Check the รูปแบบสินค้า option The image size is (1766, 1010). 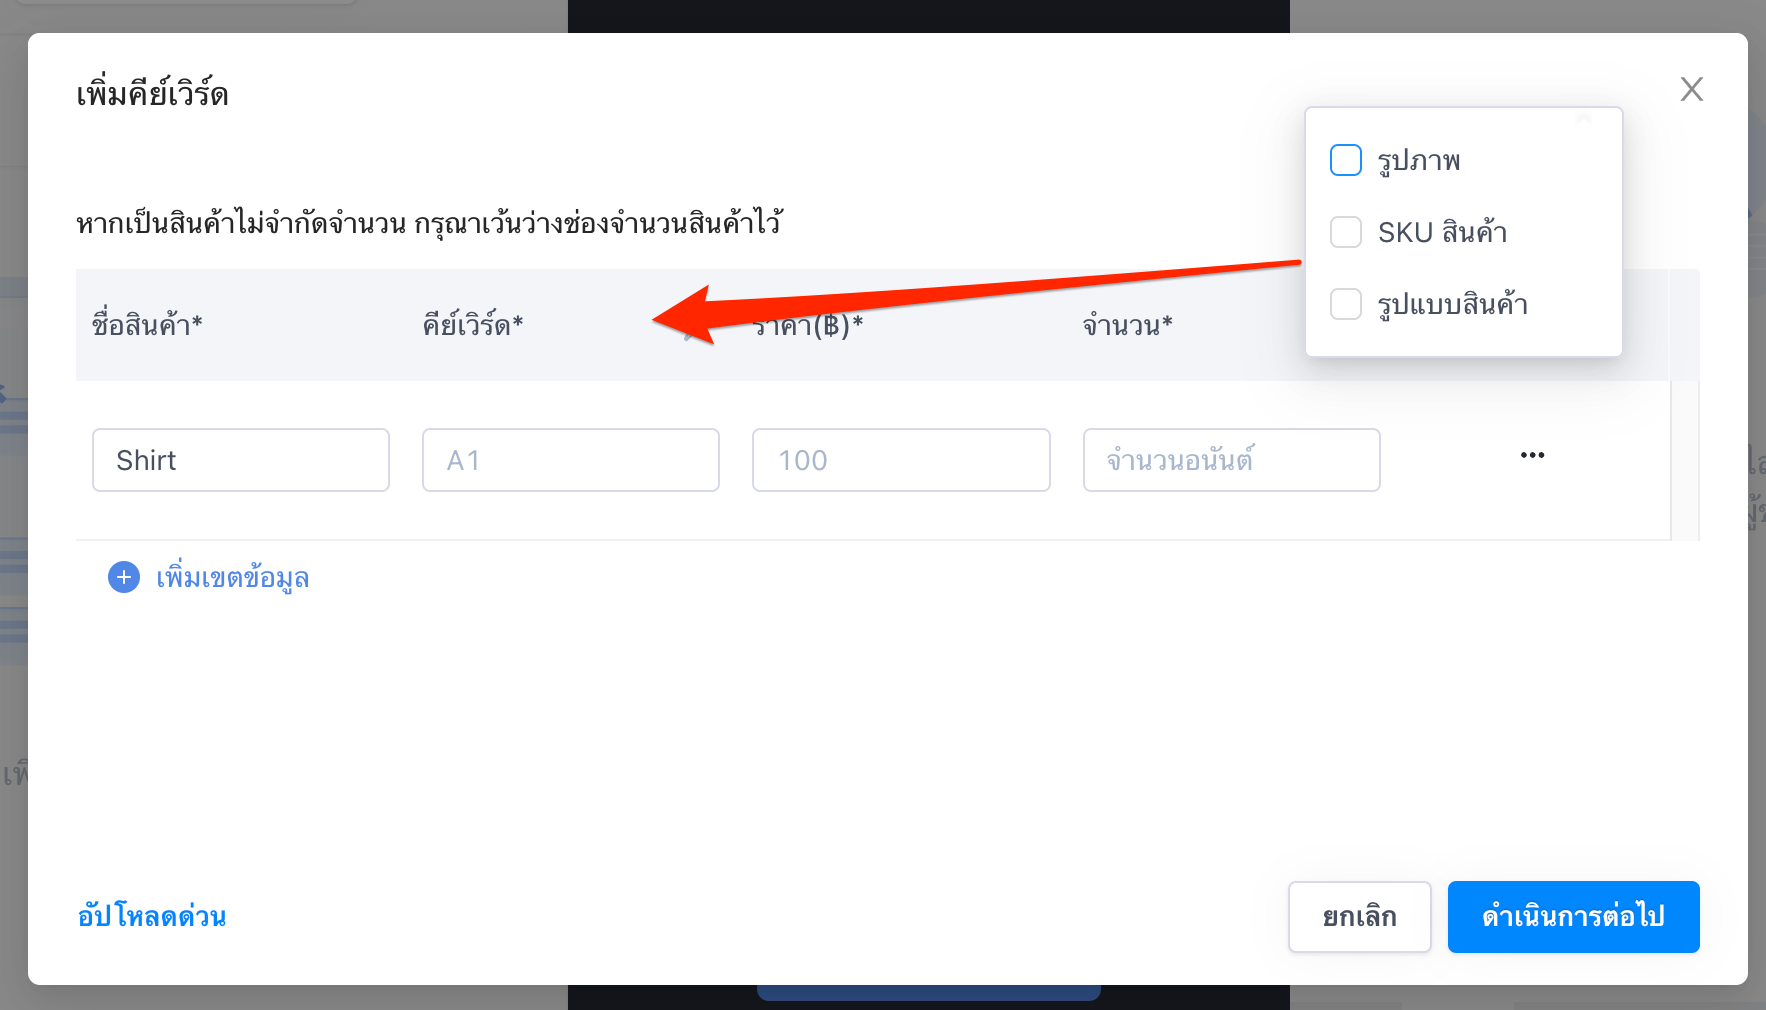point(1346,304)
